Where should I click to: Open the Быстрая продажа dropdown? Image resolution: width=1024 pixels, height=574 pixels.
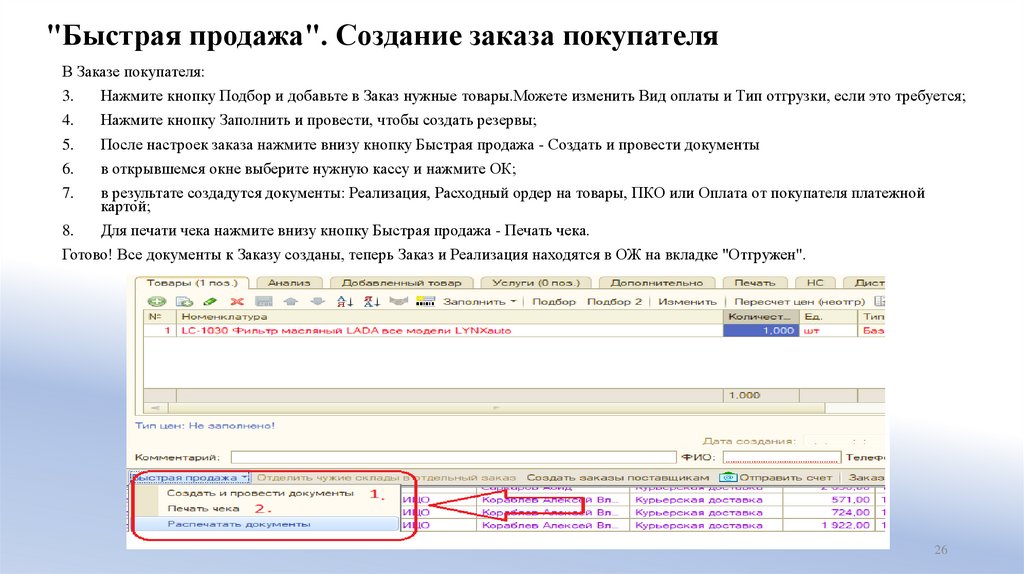189,477
